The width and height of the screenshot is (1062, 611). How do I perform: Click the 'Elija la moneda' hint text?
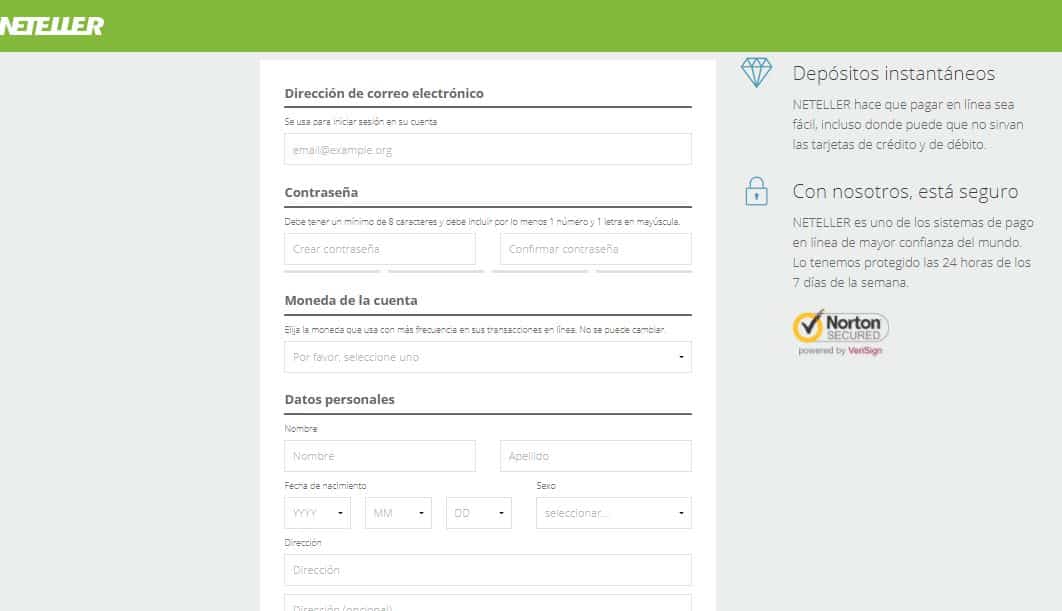474,330
